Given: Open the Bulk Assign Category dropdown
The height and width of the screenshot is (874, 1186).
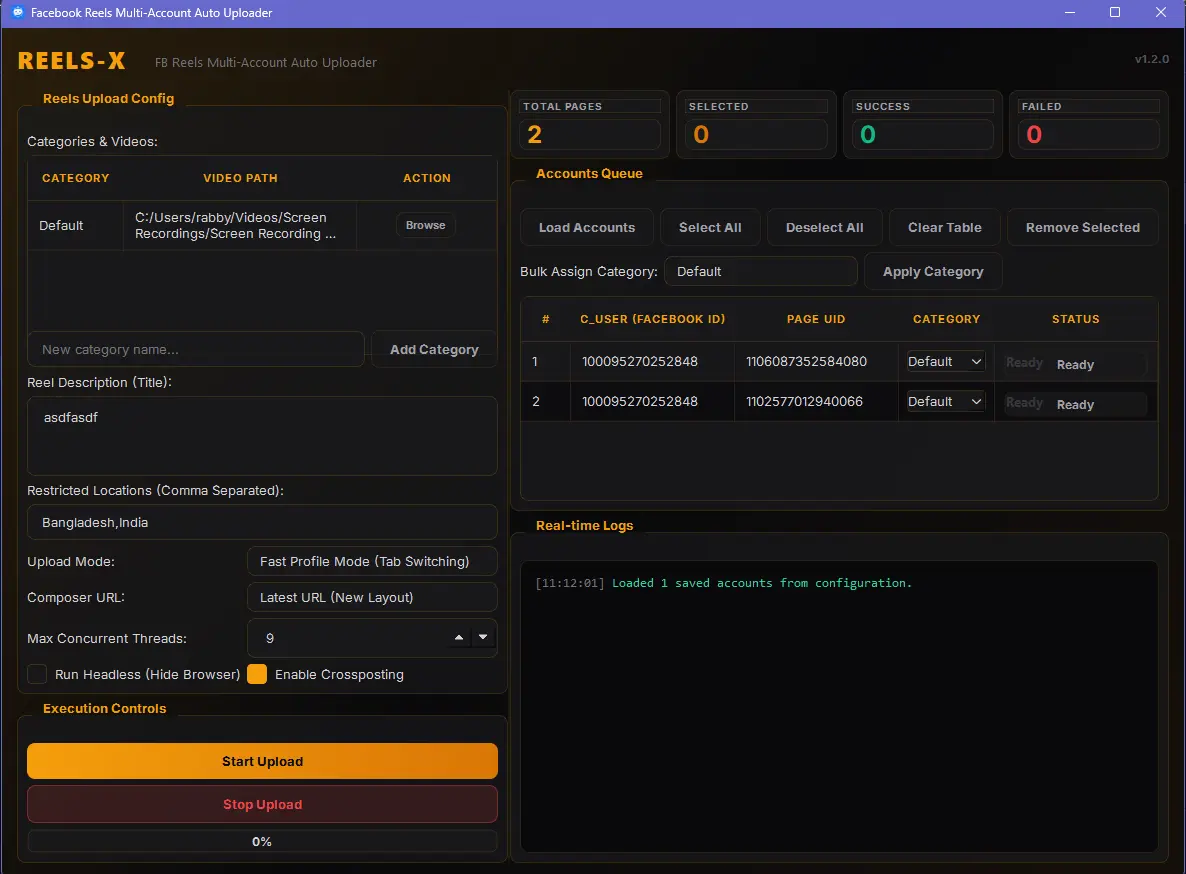Looking at the screenshot, I should (760, 271).
